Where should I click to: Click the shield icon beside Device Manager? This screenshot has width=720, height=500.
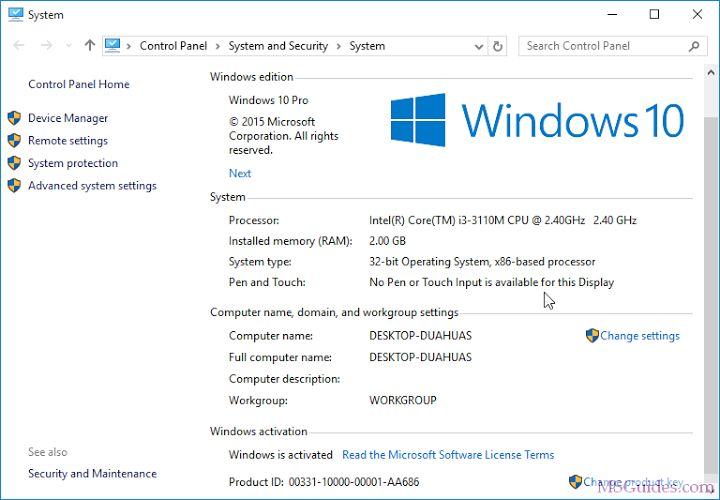(x=14, y=118)
